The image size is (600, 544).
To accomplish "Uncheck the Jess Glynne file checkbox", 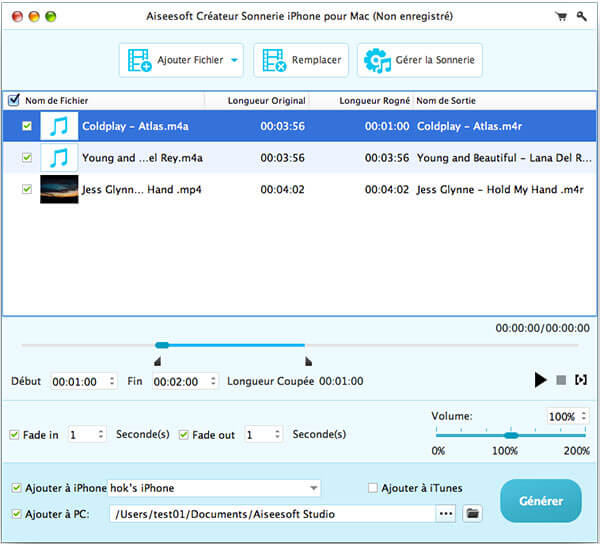I will 27,188.
